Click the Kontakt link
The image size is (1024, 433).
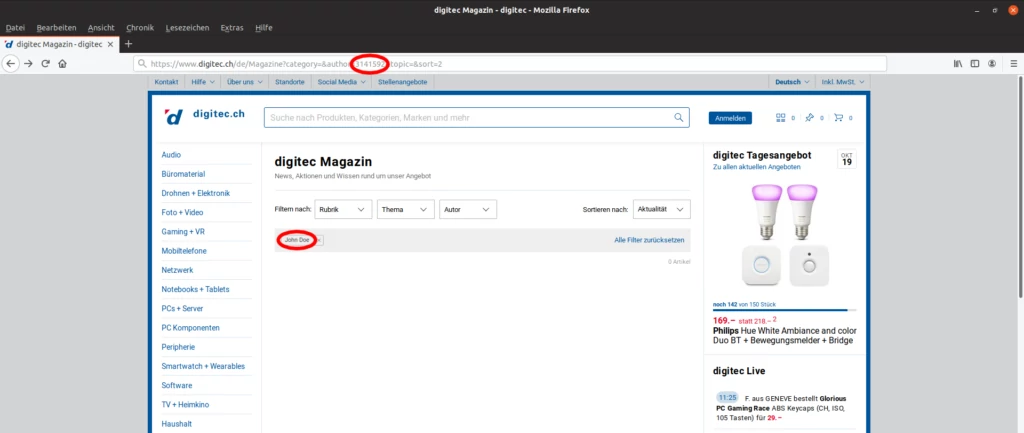pyautogui.click(x=167, y=82)
